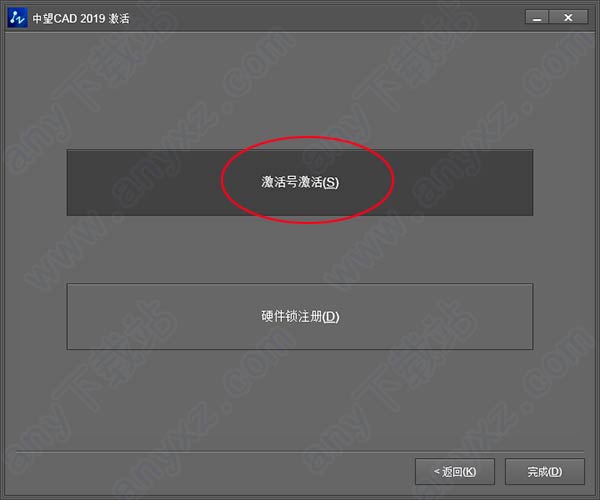
Task: Click the 中望CAD 2019 激活 title text
Action: (x=81, y=18)
